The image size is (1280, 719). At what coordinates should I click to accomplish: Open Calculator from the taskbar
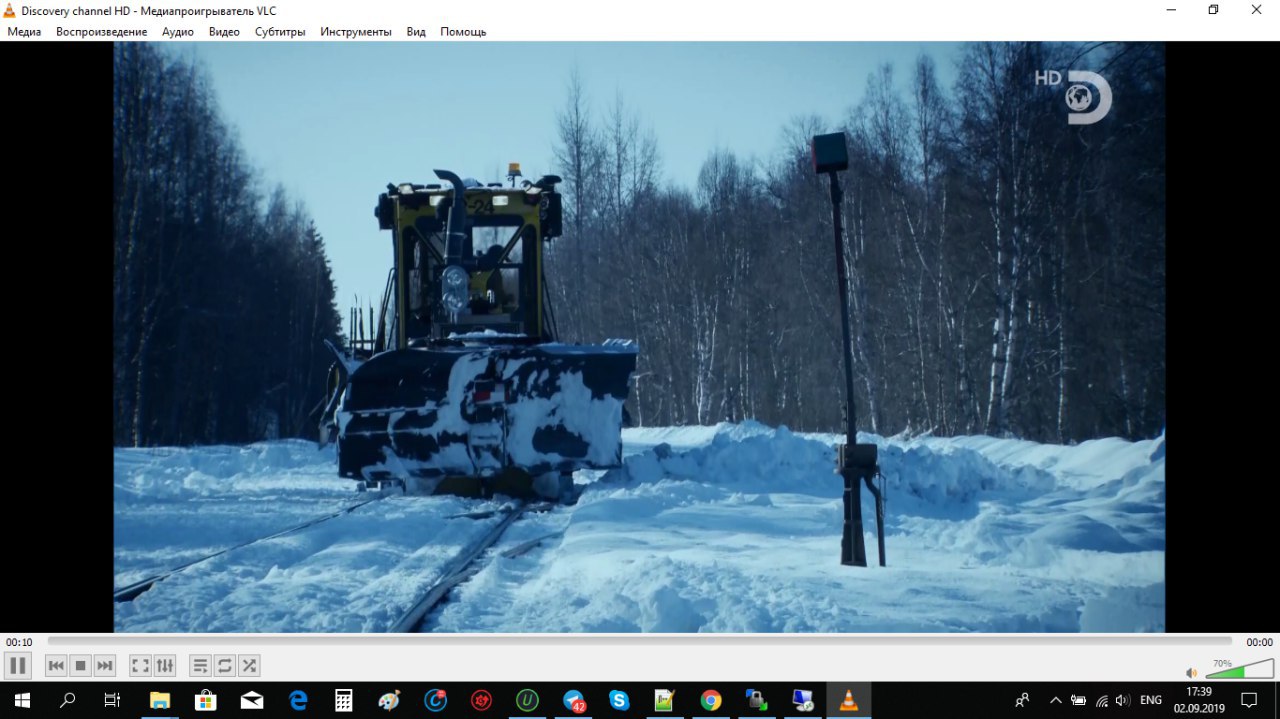[x=344, y=700]
